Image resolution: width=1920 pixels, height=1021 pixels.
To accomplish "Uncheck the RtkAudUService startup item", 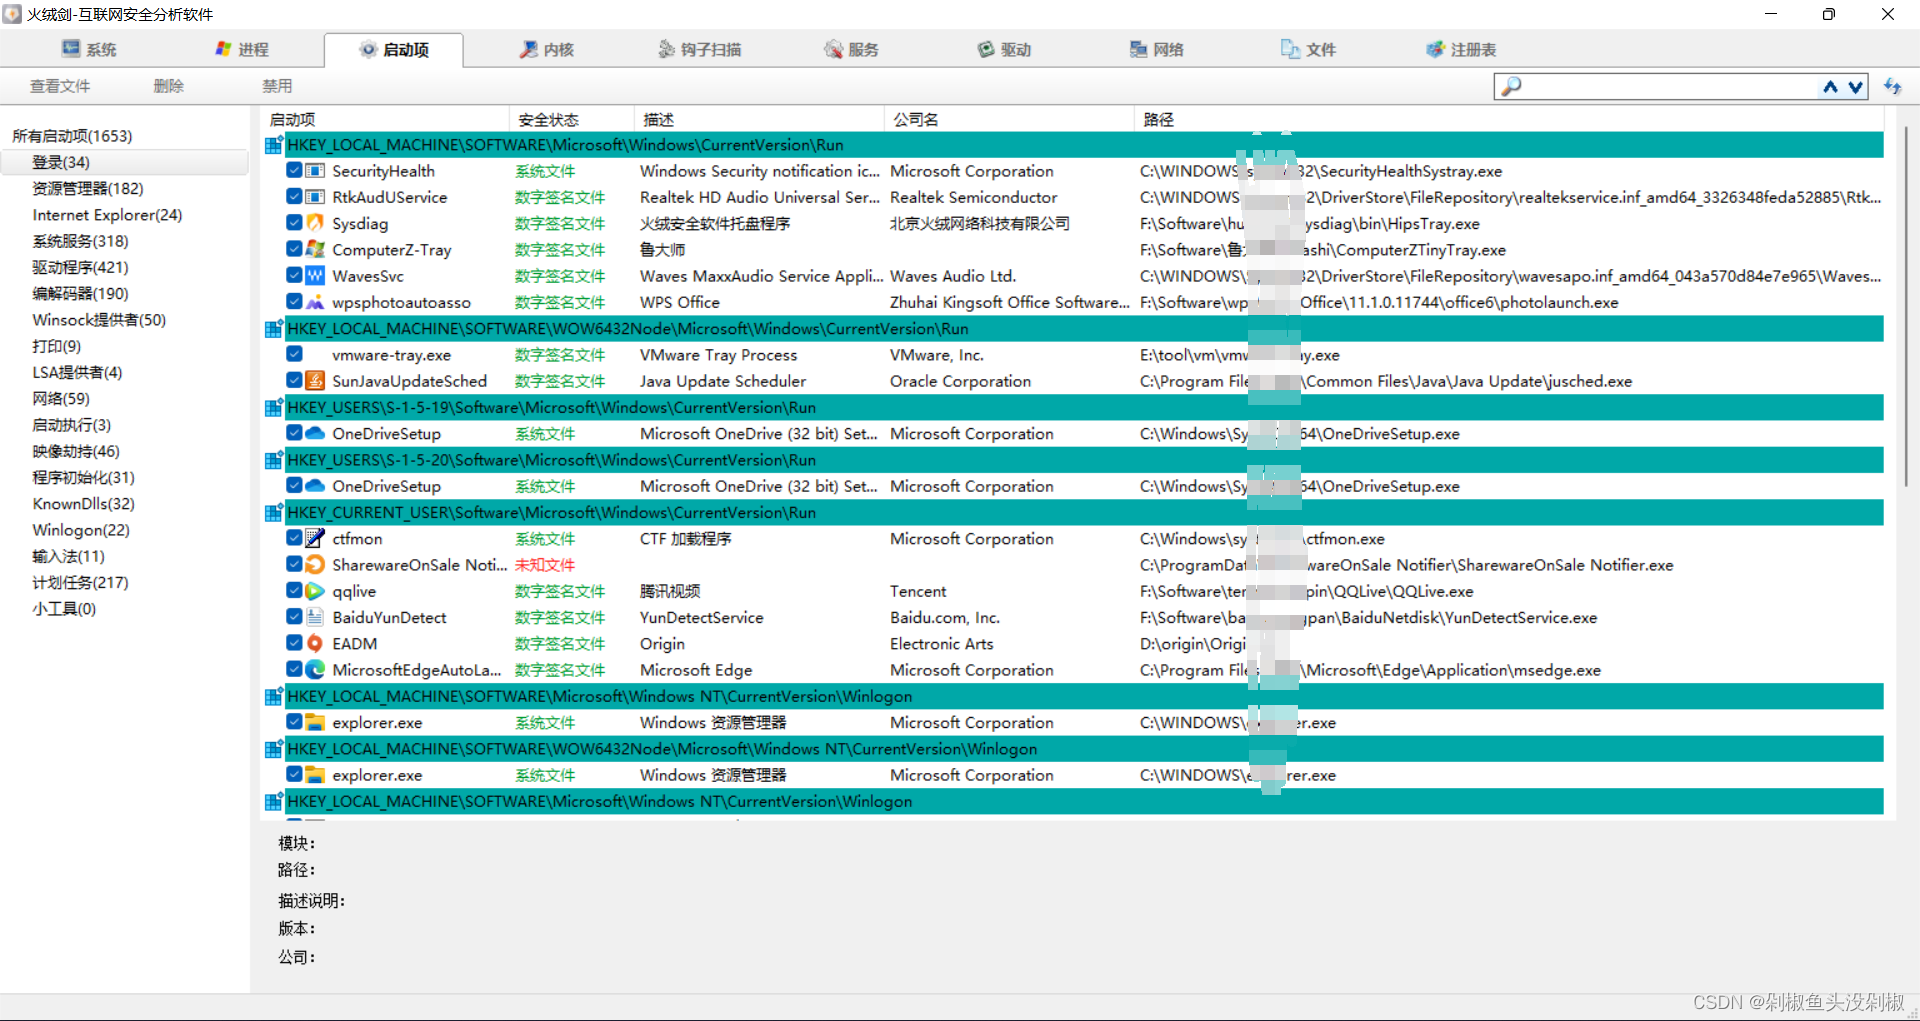I will (294, 197).
